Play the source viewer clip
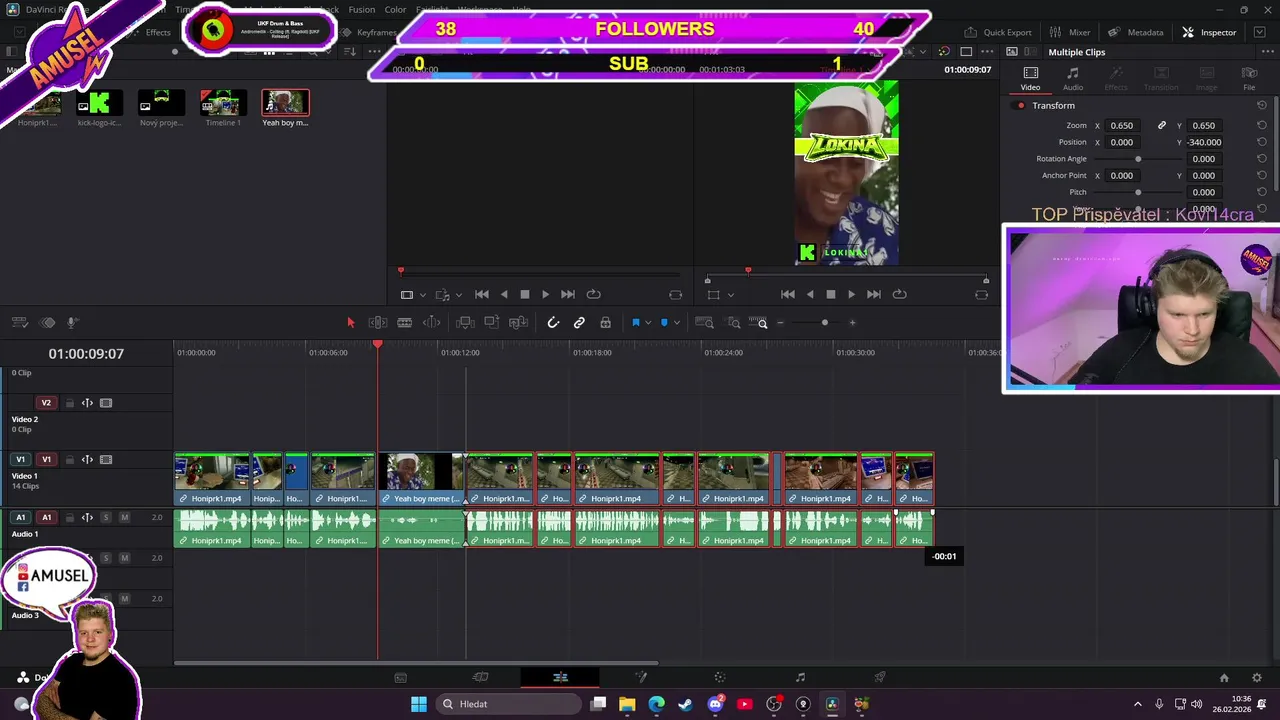 [545, 294]
